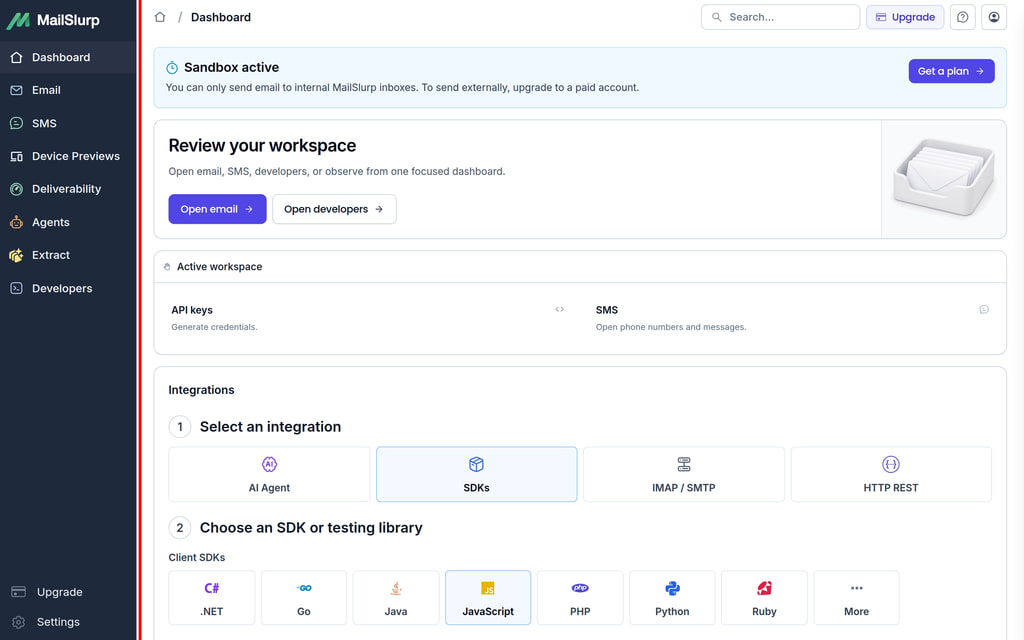Click the Open email button
The width and height of the screenshot is (1024, 640).
pos(217,209)
